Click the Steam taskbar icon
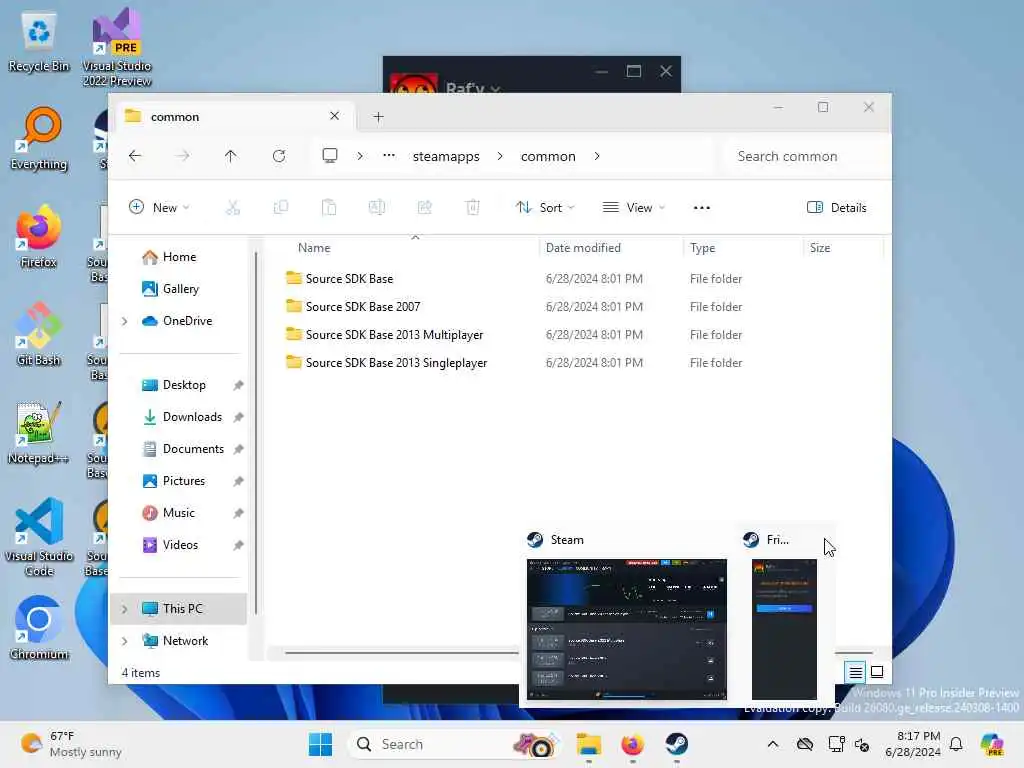Image resolution: width=1024 pixels, height=768 pixels. 677,744
